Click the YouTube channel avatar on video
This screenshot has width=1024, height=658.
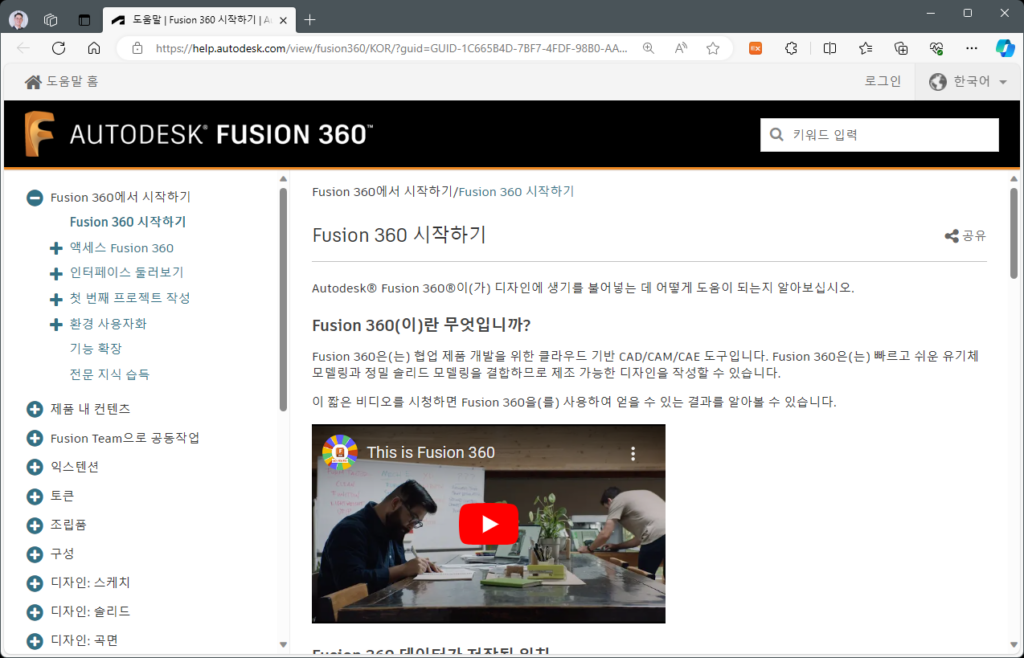tap(340, 452)
